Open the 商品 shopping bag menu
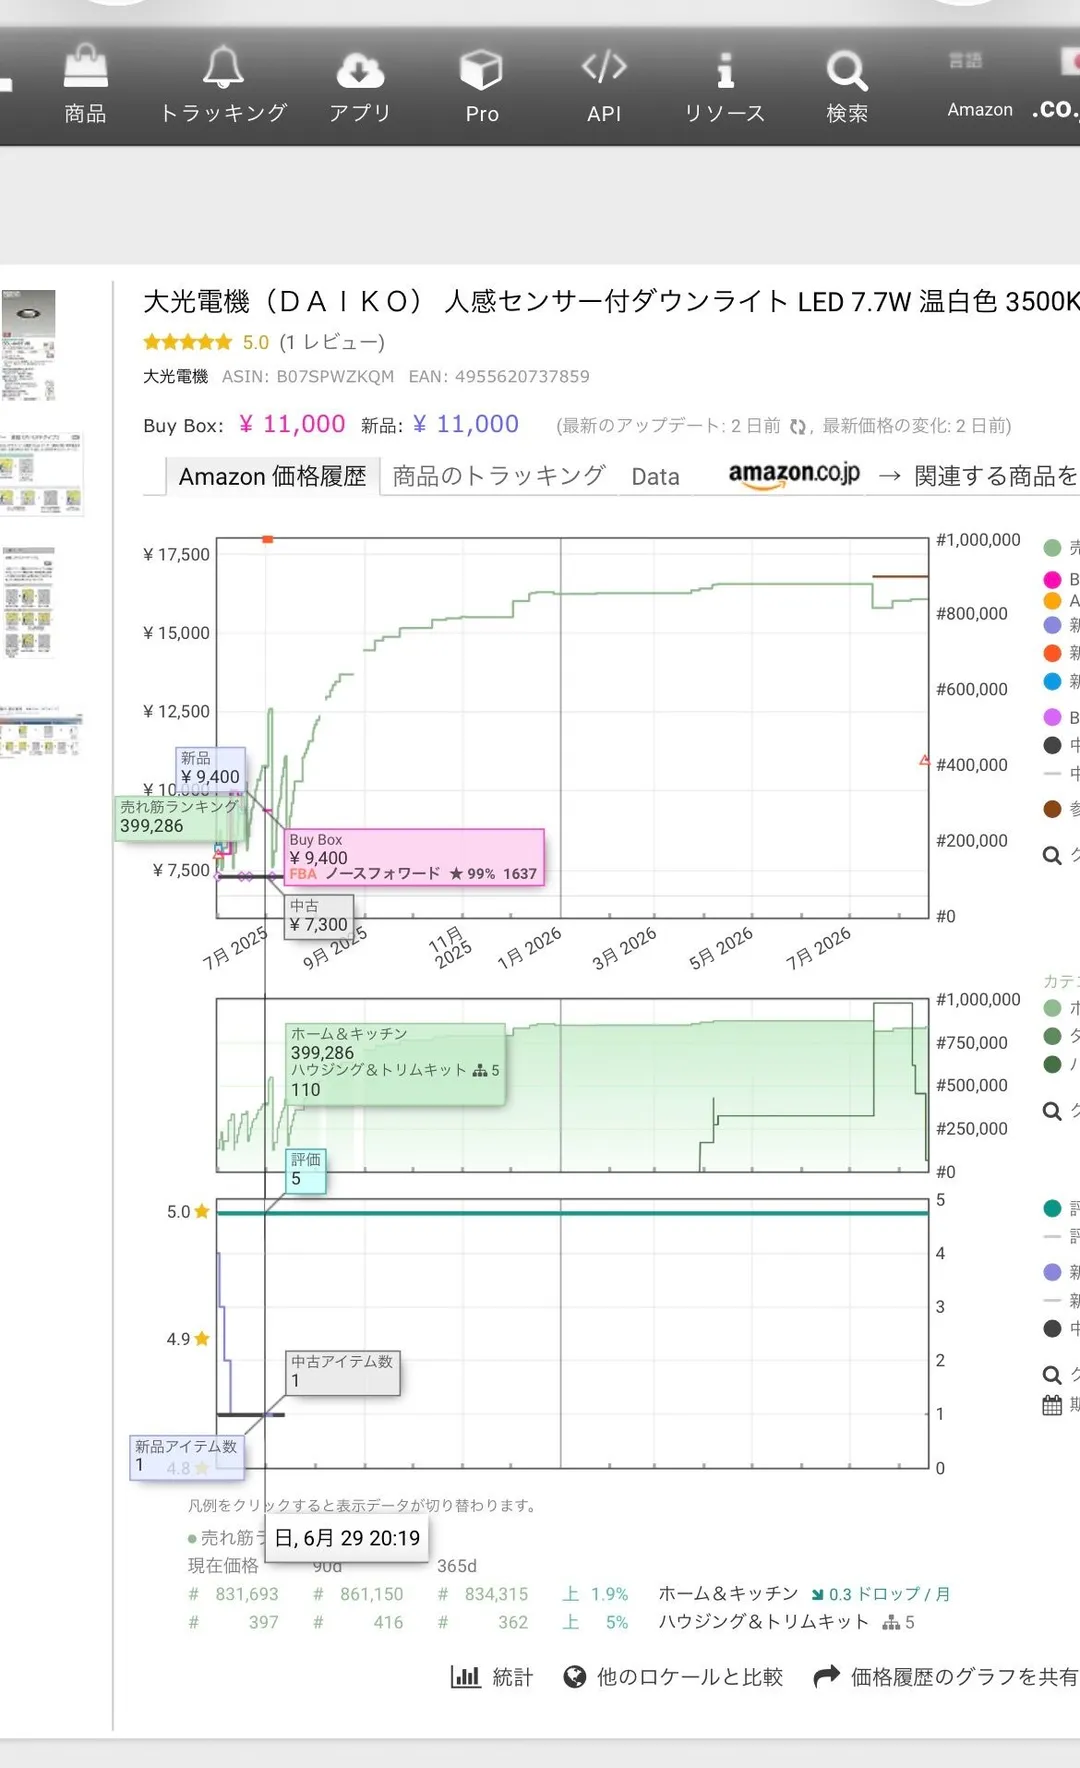The width and height of the screenshot is (1080, 1768). pyautogui.click(x=85, y=85)
